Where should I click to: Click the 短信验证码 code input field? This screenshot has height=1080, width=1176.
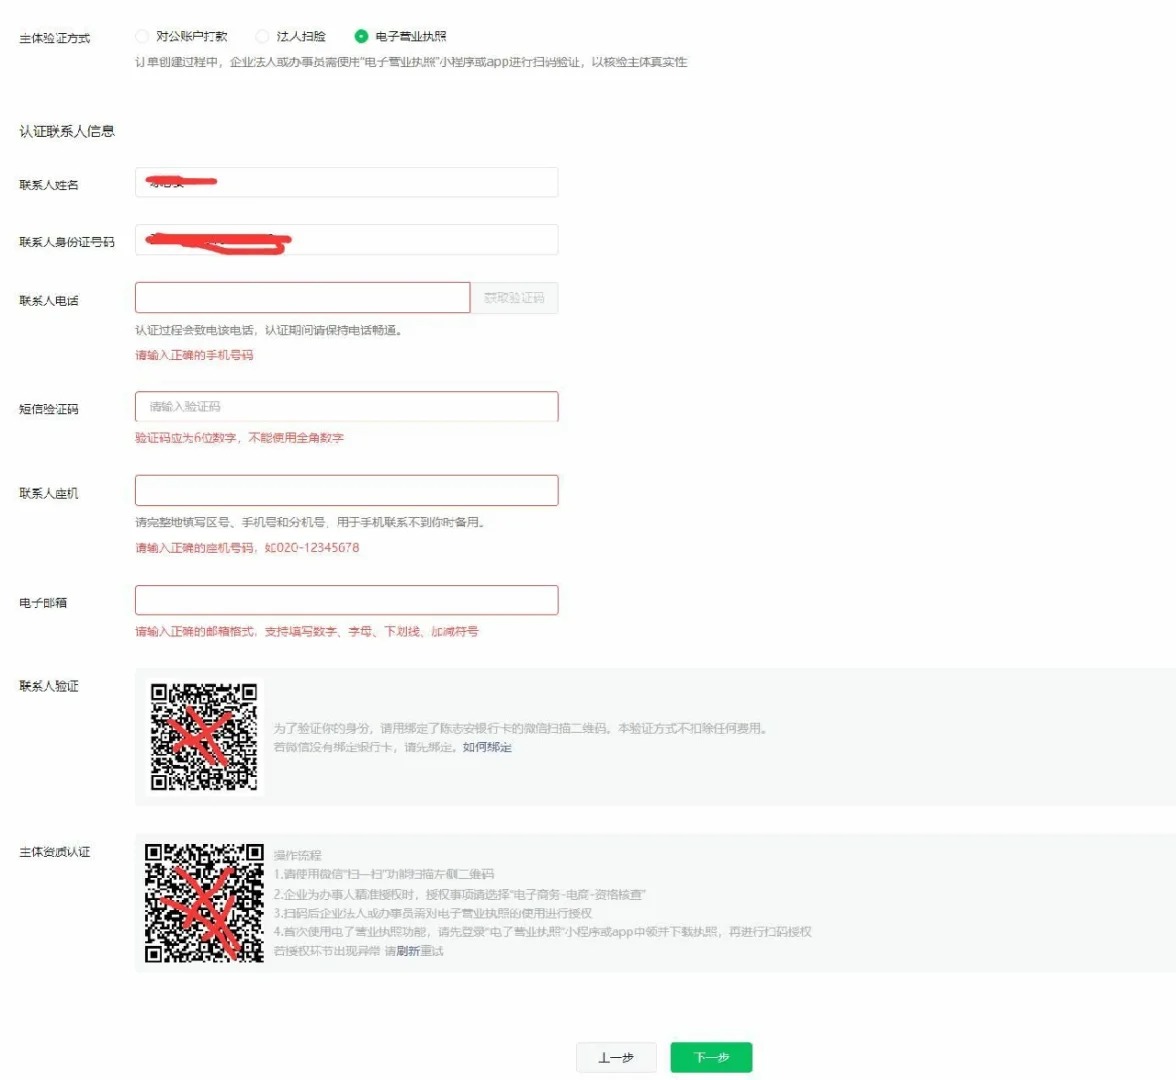pyautogui.click(x=346, y=407)
